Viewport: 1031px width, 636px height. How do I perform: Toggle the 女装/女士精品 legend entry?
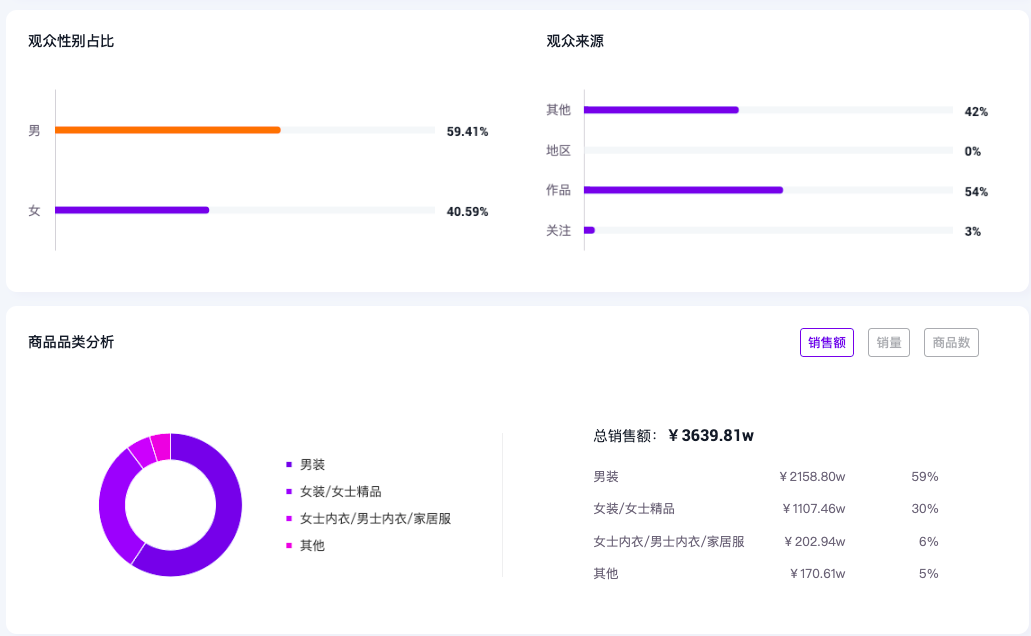(x=340, y=492)
